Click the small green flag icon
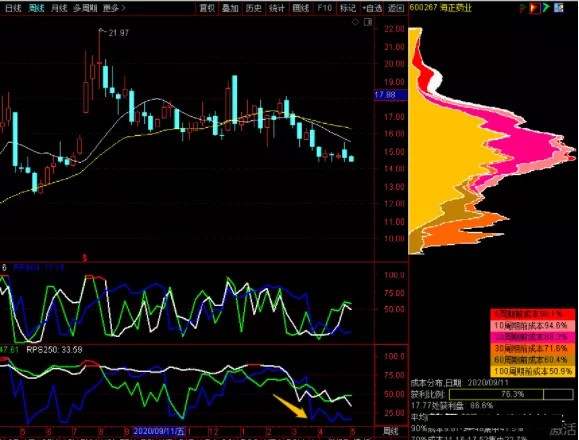 click(523, 8)
